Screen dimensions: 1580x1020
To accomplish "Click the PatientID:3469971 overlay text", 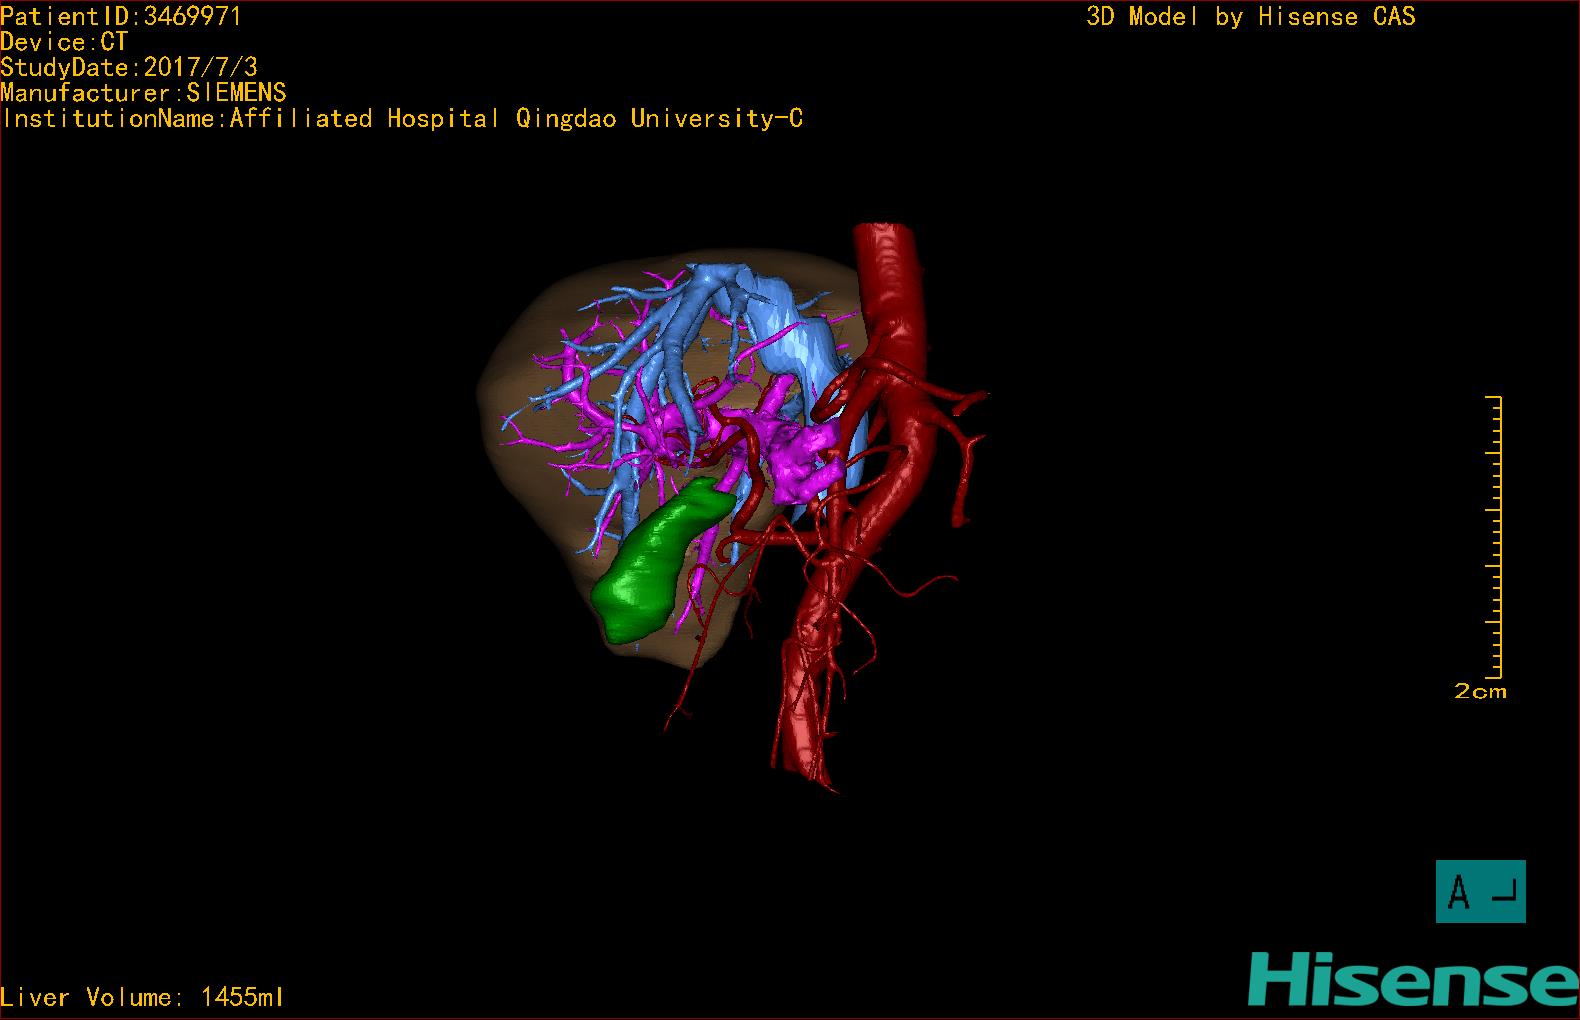I will tap(121, 16).
